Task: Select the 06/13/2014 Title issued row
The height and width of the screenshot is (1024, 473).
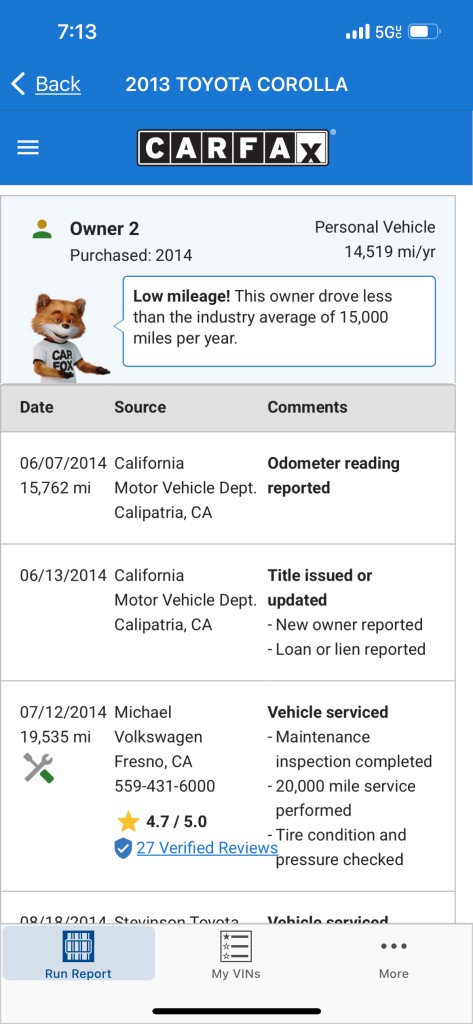Action: [228, 613]
